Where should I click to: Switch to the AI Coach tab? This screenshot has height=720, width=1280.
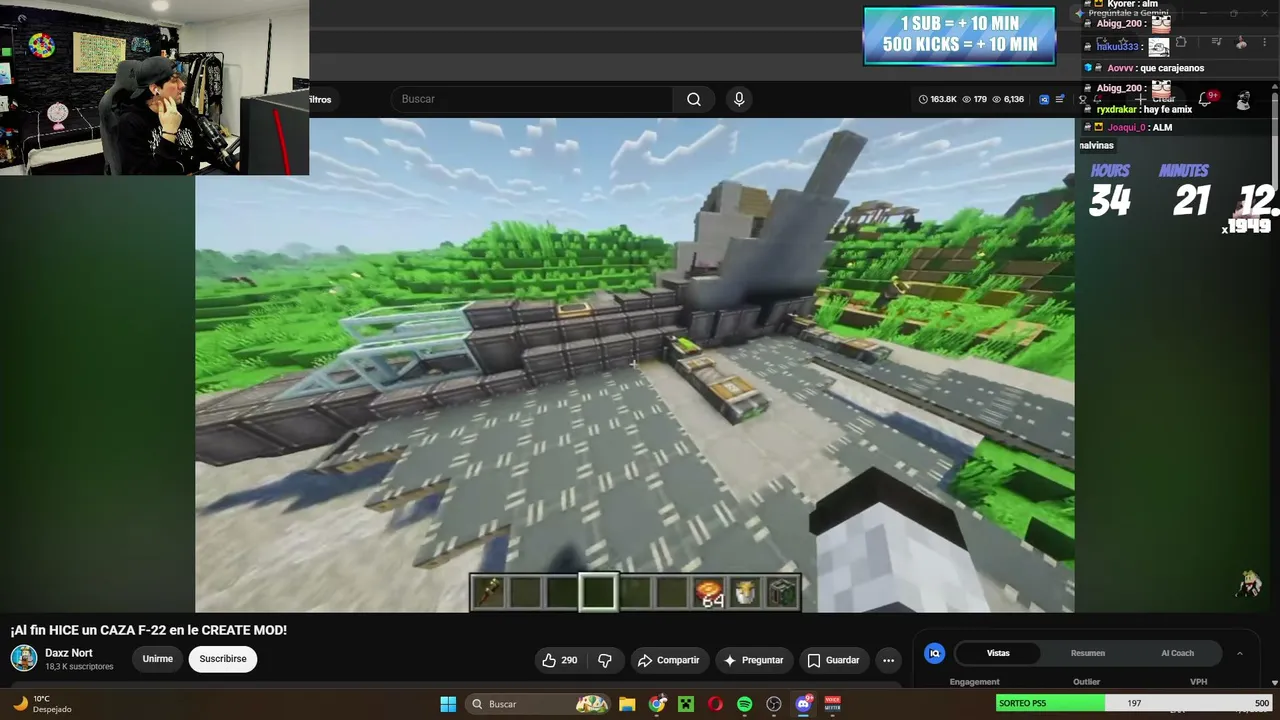[x=1177, y=653]
